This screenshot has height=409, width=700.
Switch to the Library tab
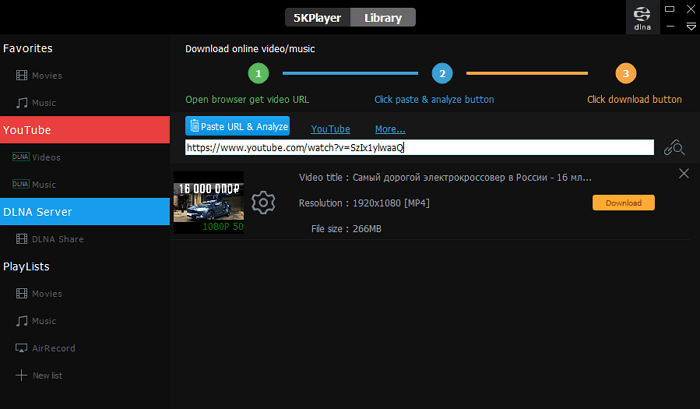[382, 17]
